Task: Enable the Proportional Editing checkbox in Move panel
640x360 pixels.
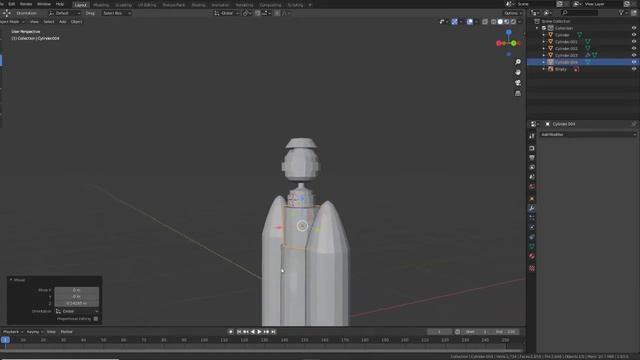Action: 96,319
